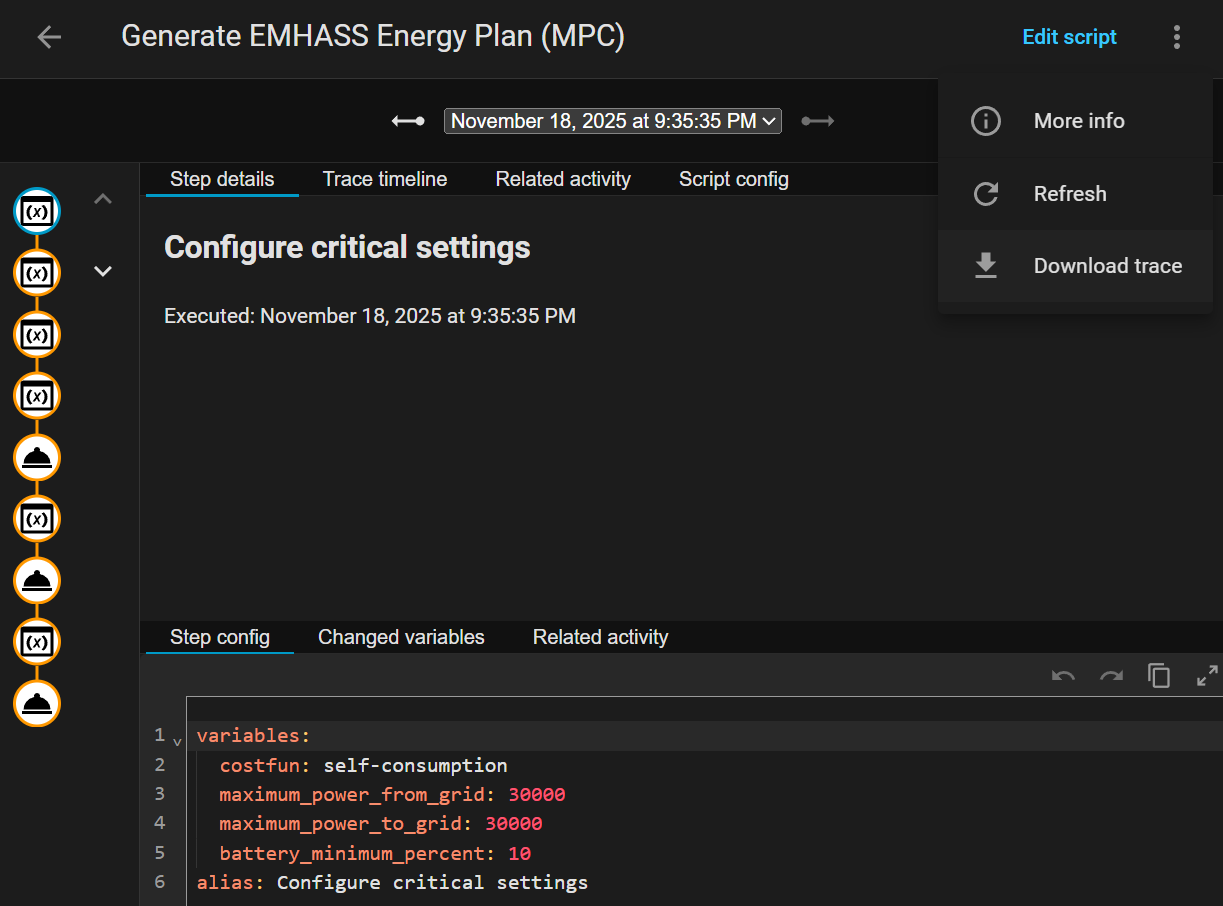Screen dimensions: 1223x906
Task: Click the up chevron beside the graph
Action: [103, 199]
